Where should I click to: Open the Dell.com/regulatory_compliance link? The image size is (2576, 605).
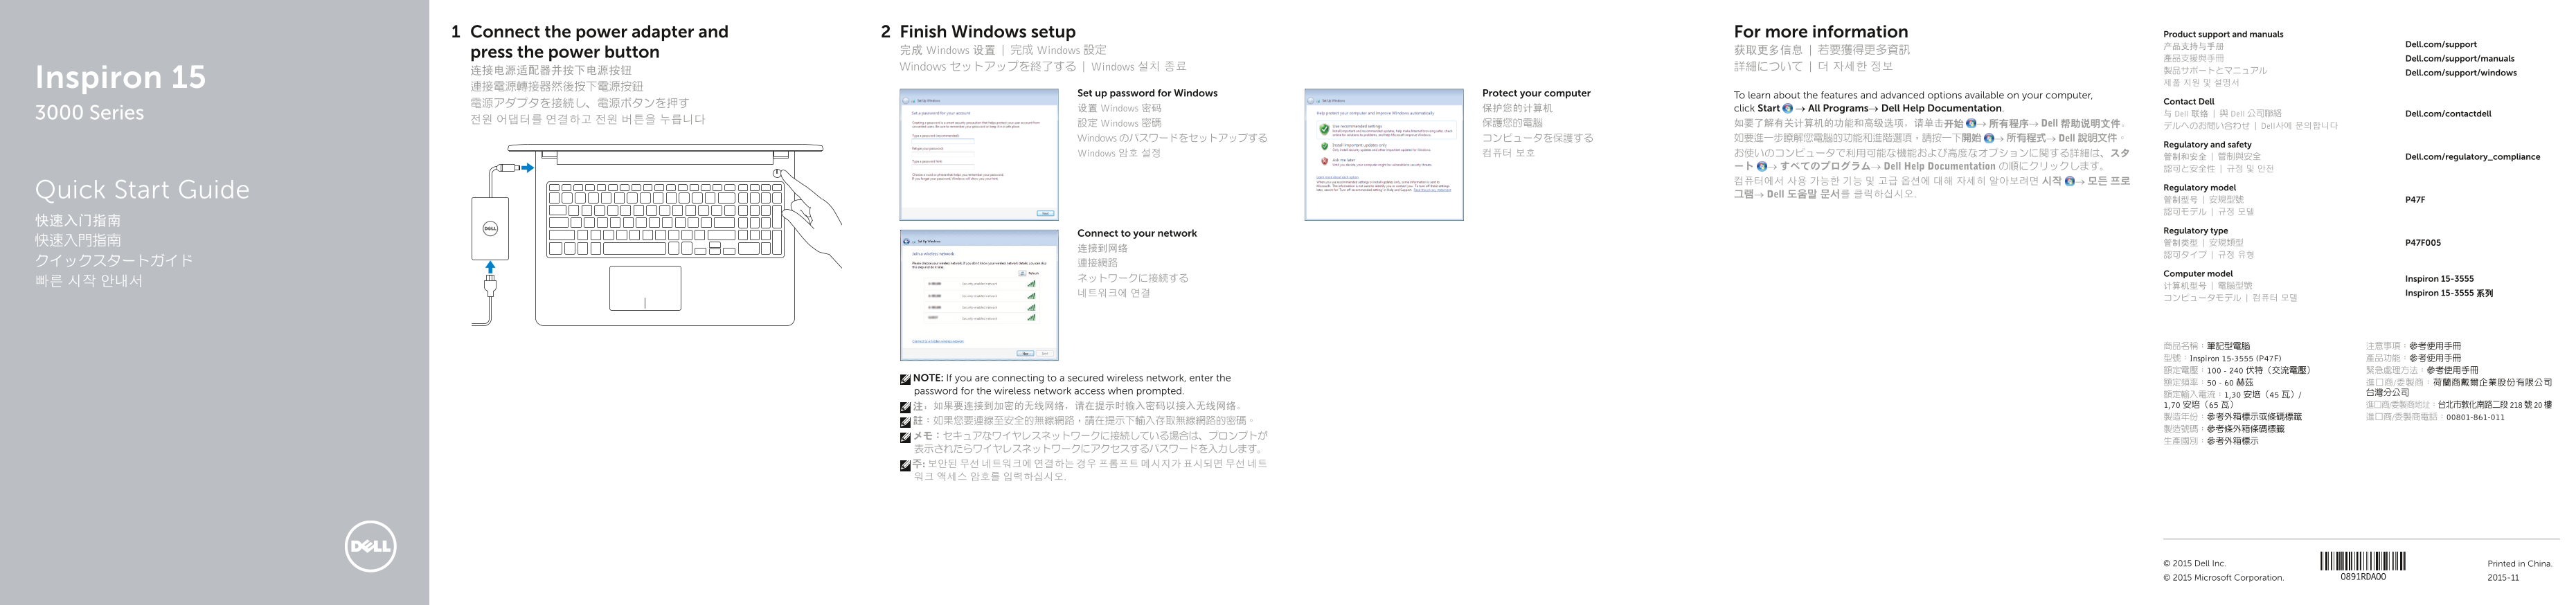(x=2472, y=157)
